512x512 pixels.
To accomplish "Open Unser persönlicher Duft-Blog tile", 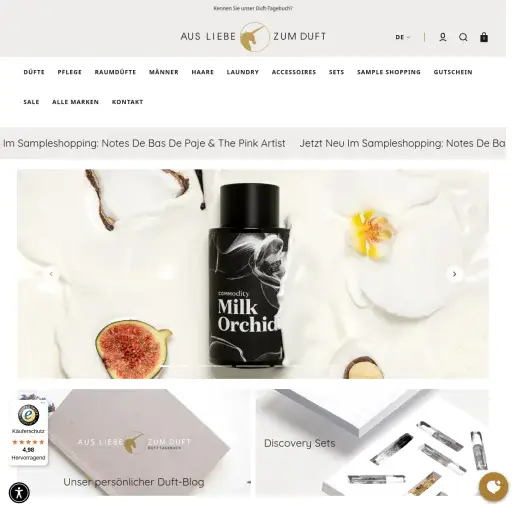I will [x=134, y=442].
